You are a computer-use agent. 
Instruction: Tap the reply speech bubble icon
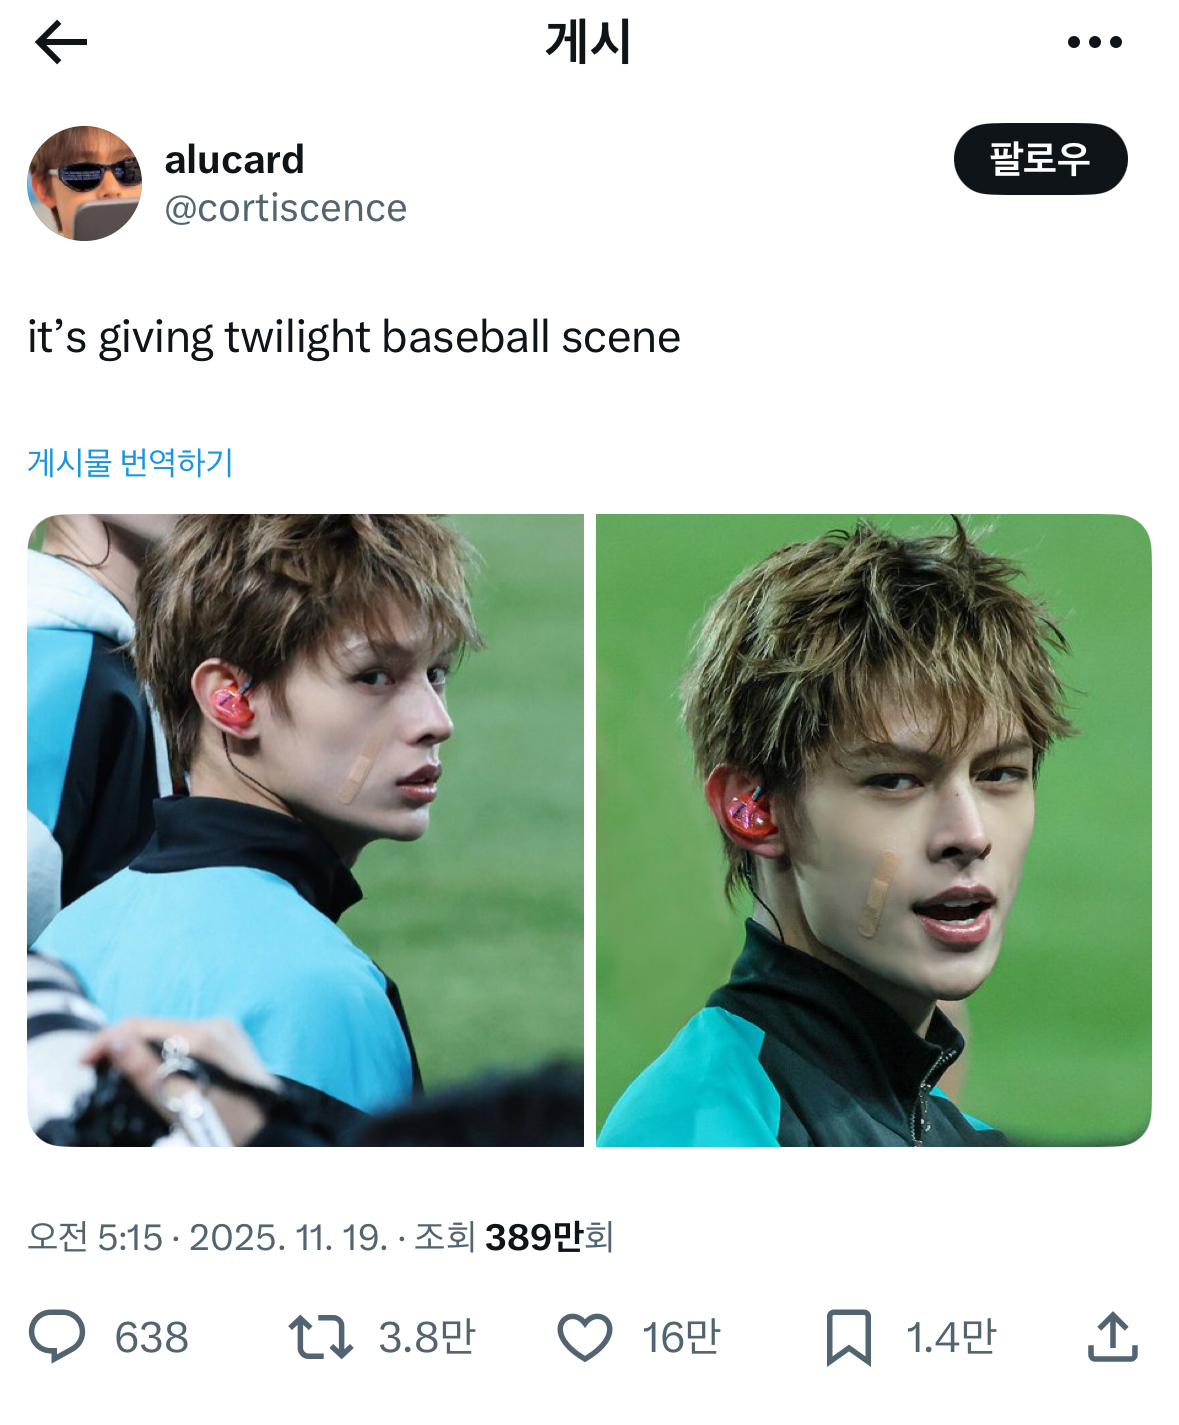(57, 1337)
